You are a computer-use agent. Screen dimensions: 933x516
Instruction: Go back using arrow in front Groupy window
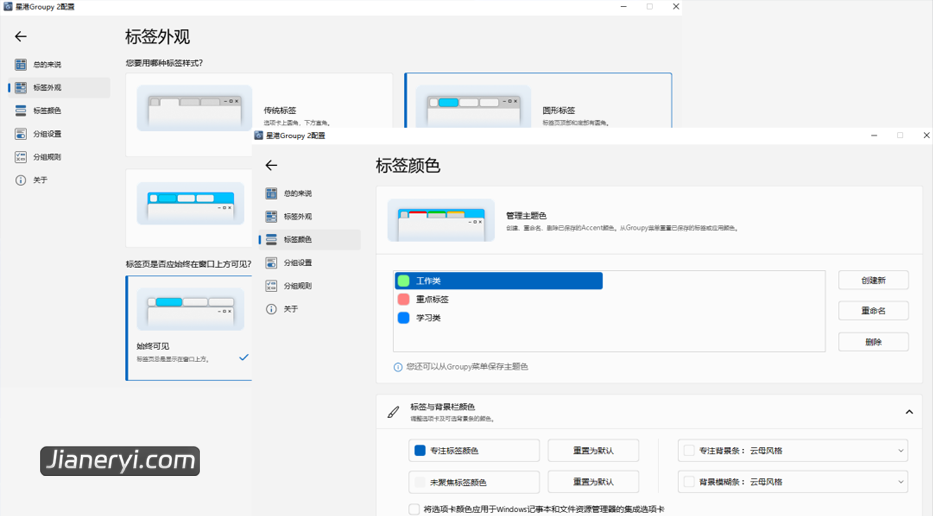point(271,165)
